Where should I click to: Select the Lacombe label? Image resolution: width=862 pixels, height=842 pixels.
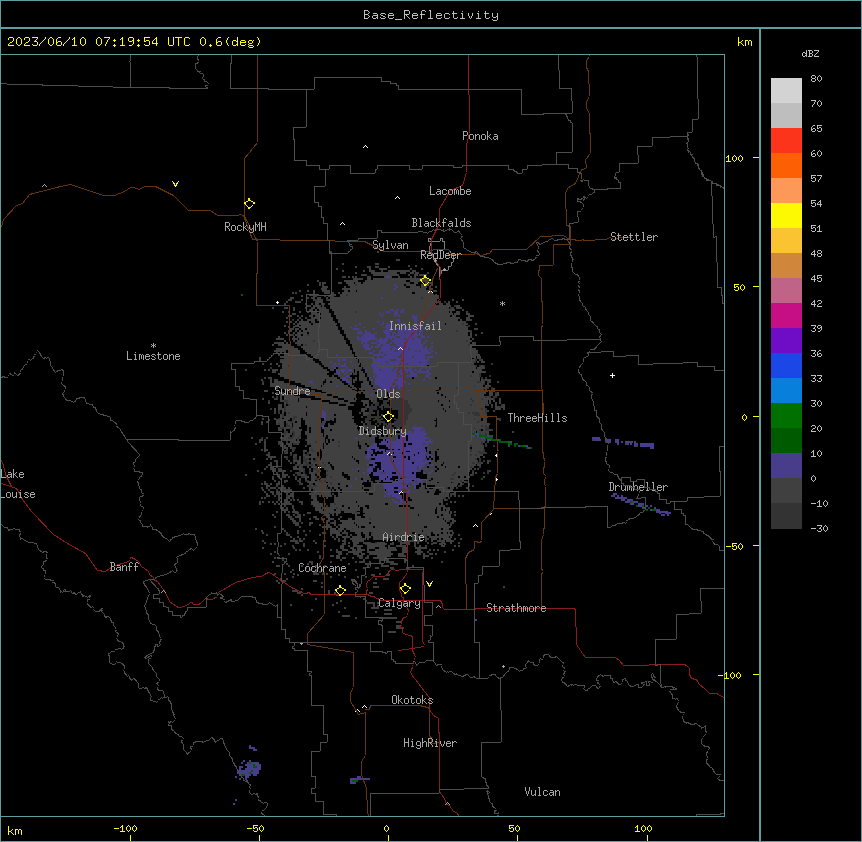point(450,191)
